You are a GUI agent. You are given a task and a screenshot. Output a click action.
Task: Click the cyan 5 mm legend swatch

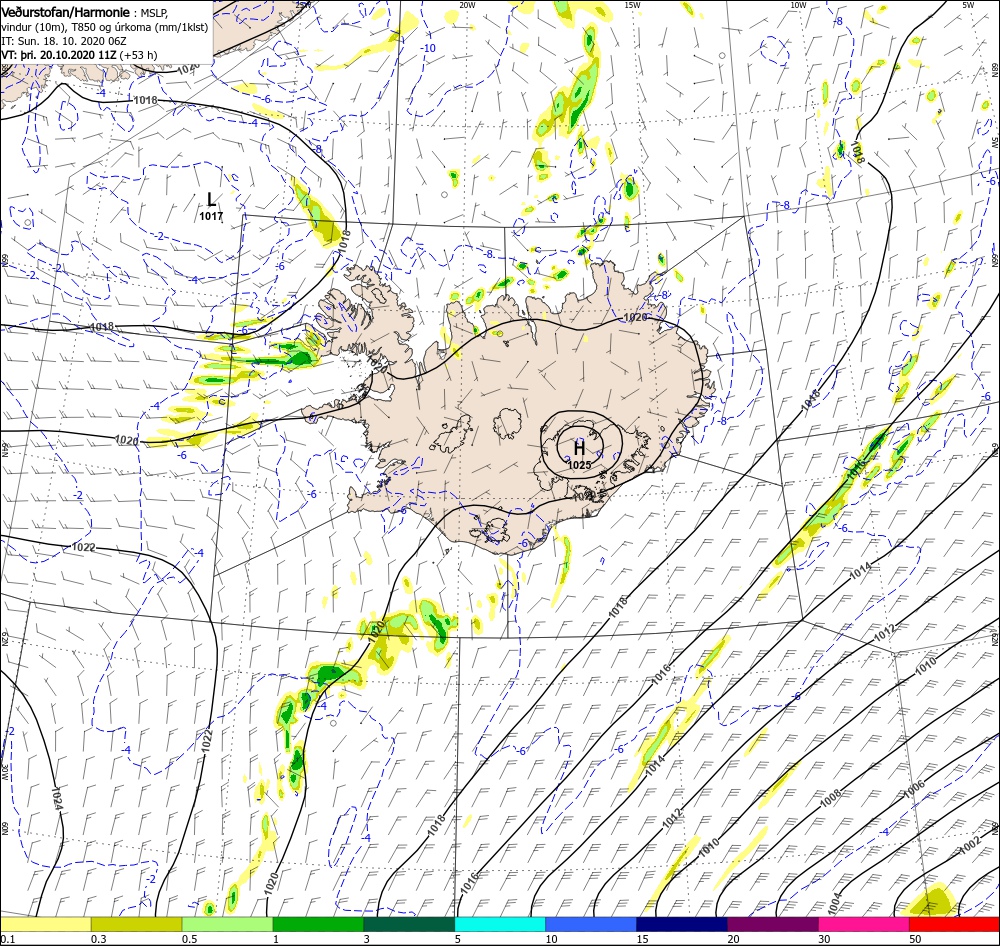pyautogui.click(x=500, y=924)
